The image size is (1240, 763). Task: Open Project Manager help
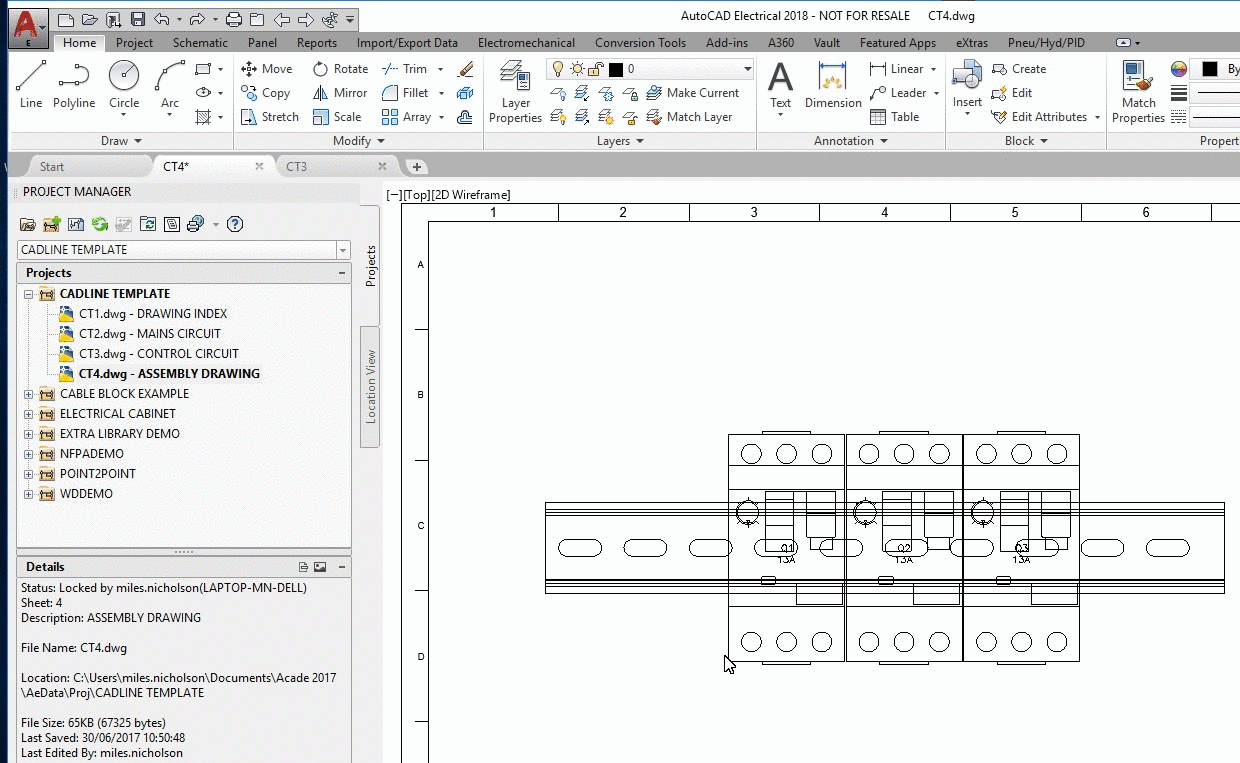234,224
